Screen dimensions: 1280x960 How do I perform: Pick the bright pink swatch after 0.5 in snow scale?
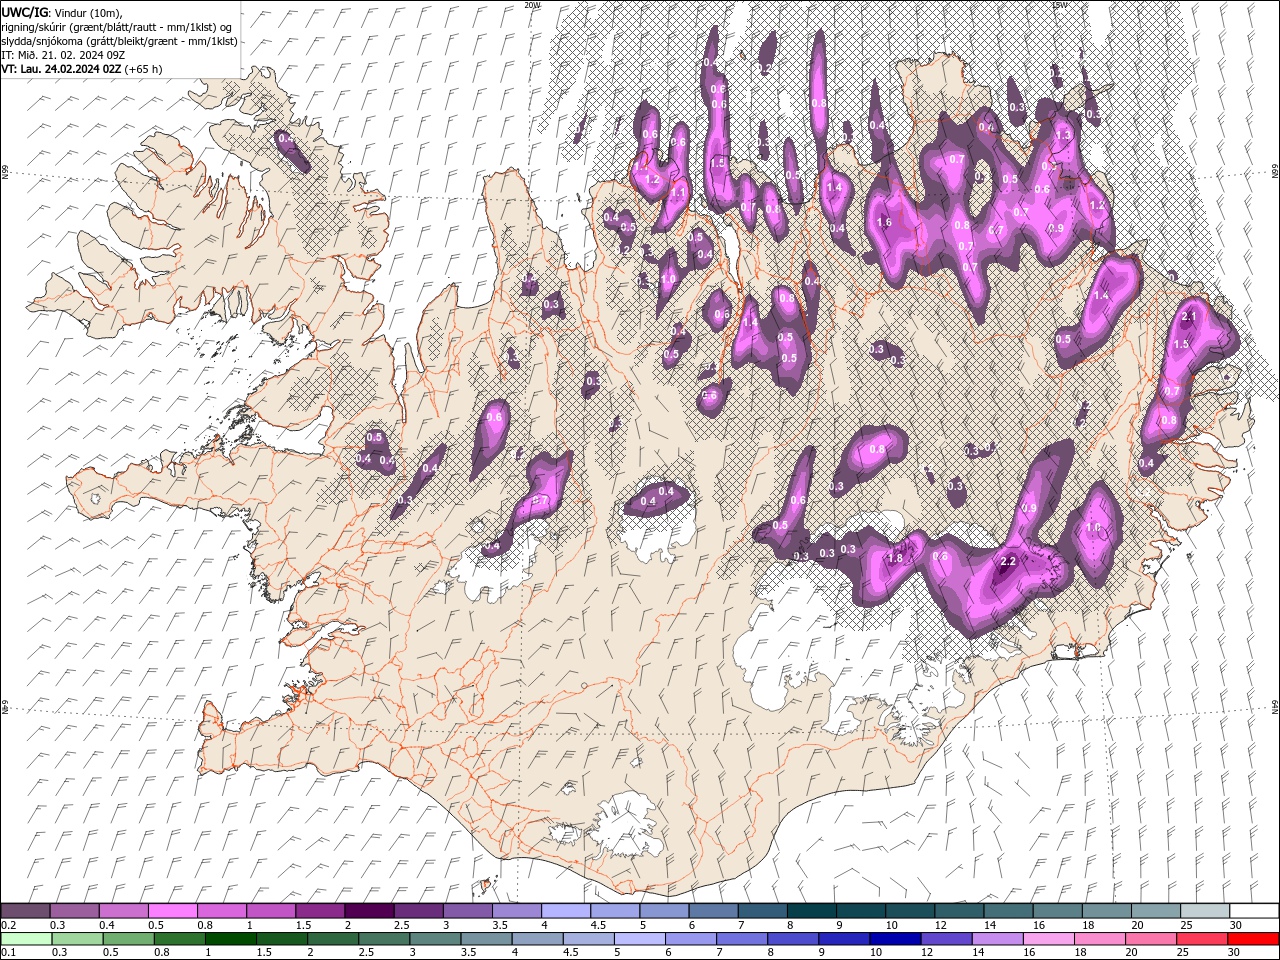pyautogui.click(x=172, y=911)
